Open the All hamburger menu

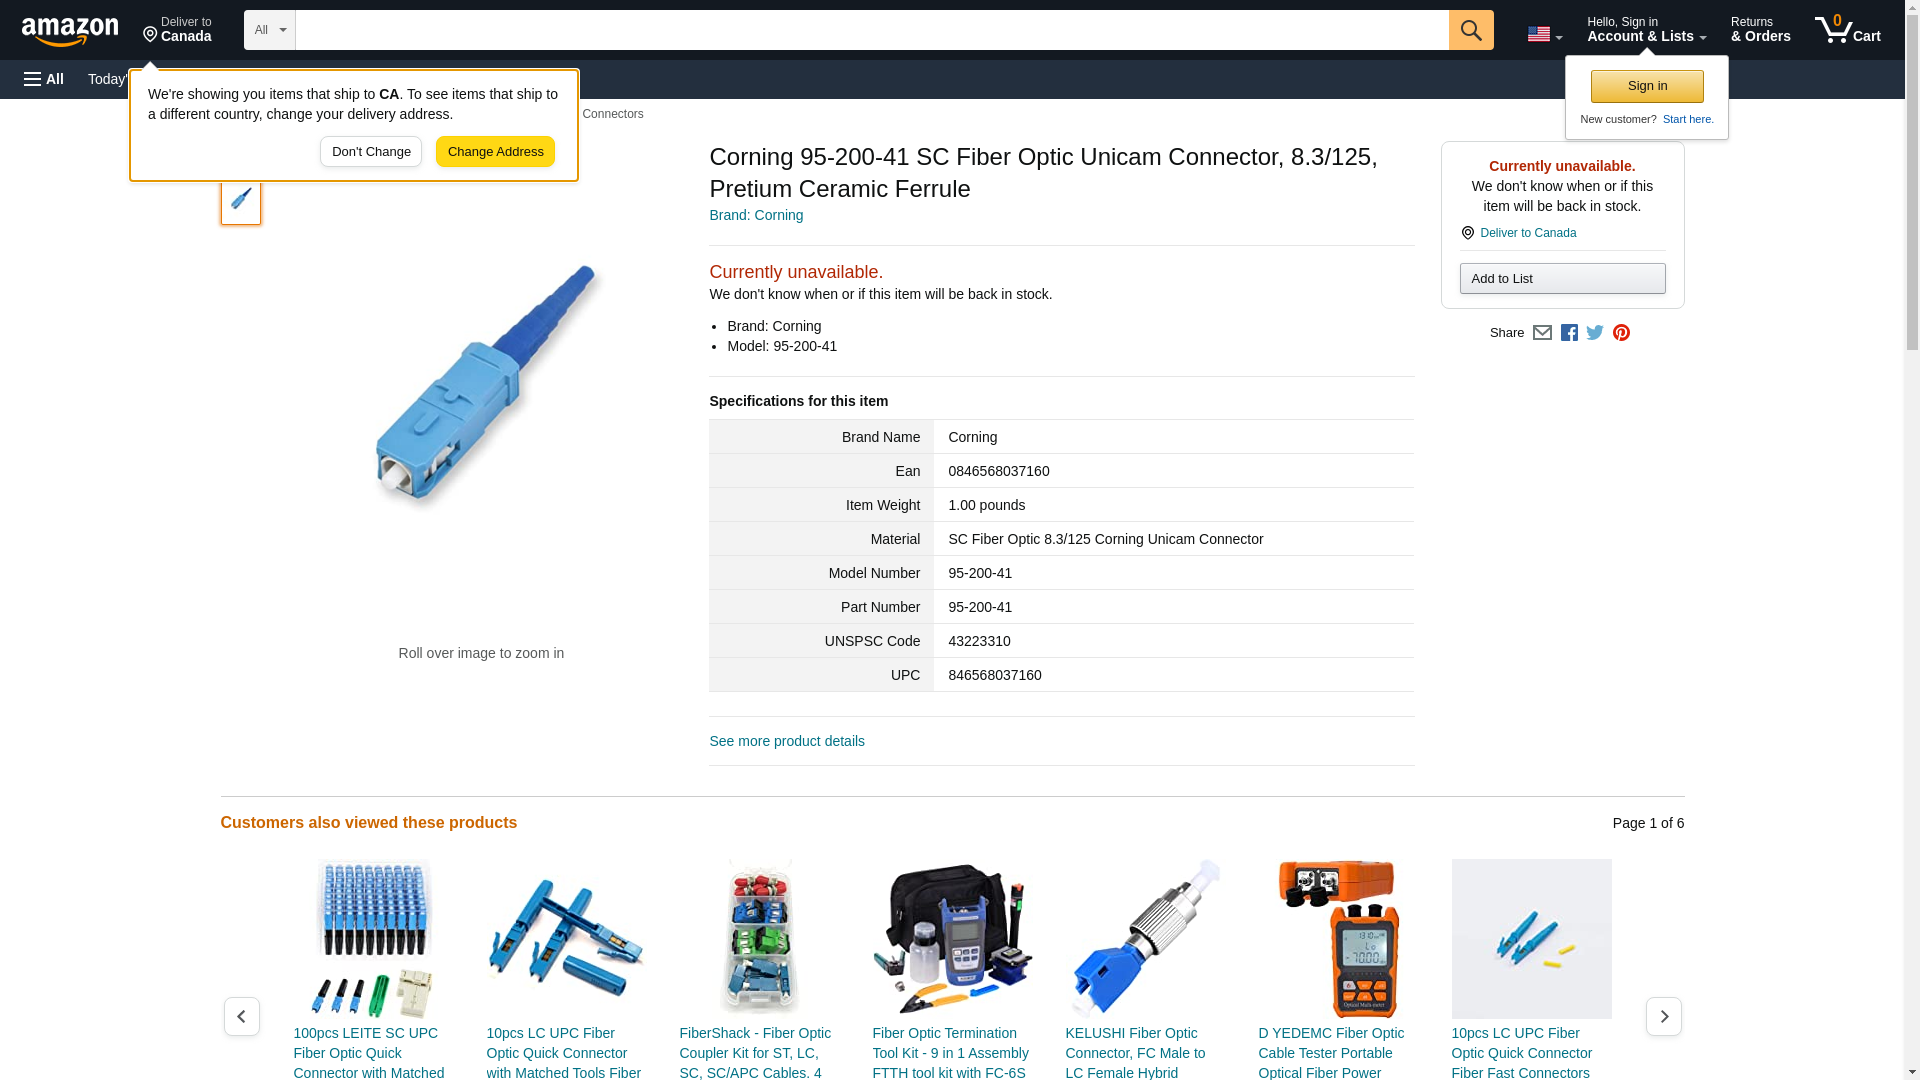click(x=44, y=79)
